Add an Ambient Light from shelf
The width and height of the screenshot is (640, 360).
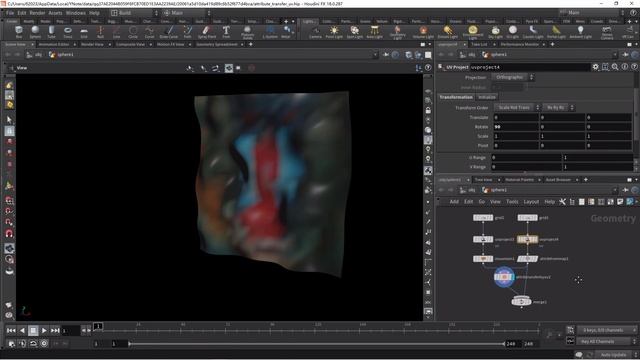580,31
